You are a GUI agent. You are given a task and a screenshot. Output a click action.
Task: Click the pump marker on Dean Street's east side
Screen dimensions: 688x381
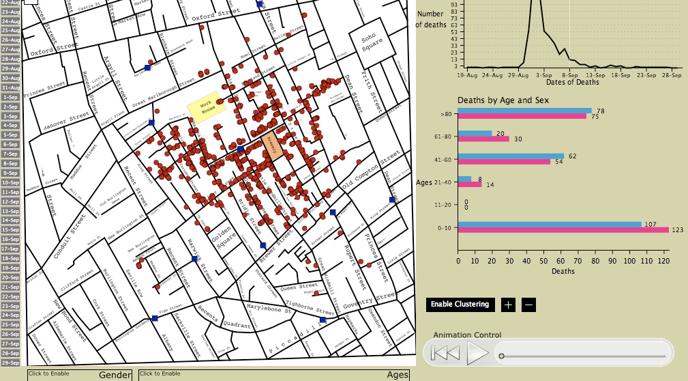point(392,200)
